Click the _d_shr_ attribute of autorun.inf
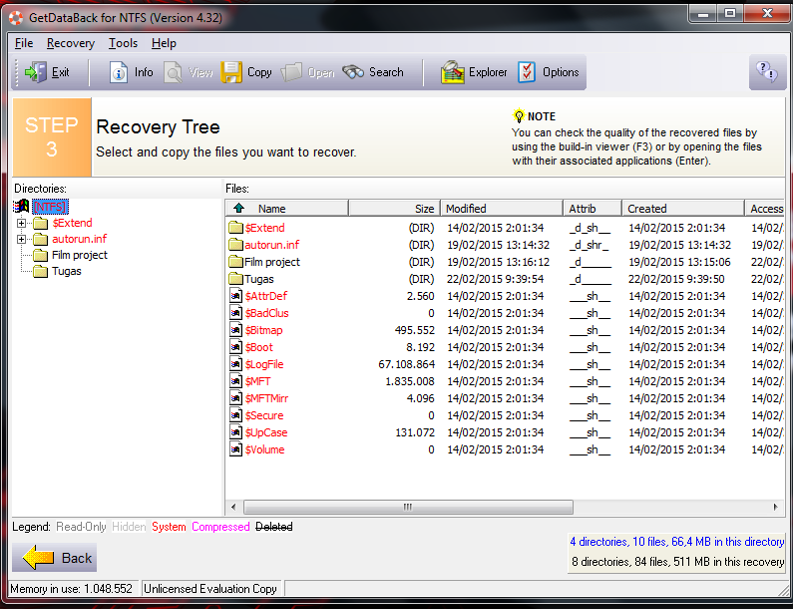Image resolution: width=793 pixels, height=609 pixels. point(589,245)
